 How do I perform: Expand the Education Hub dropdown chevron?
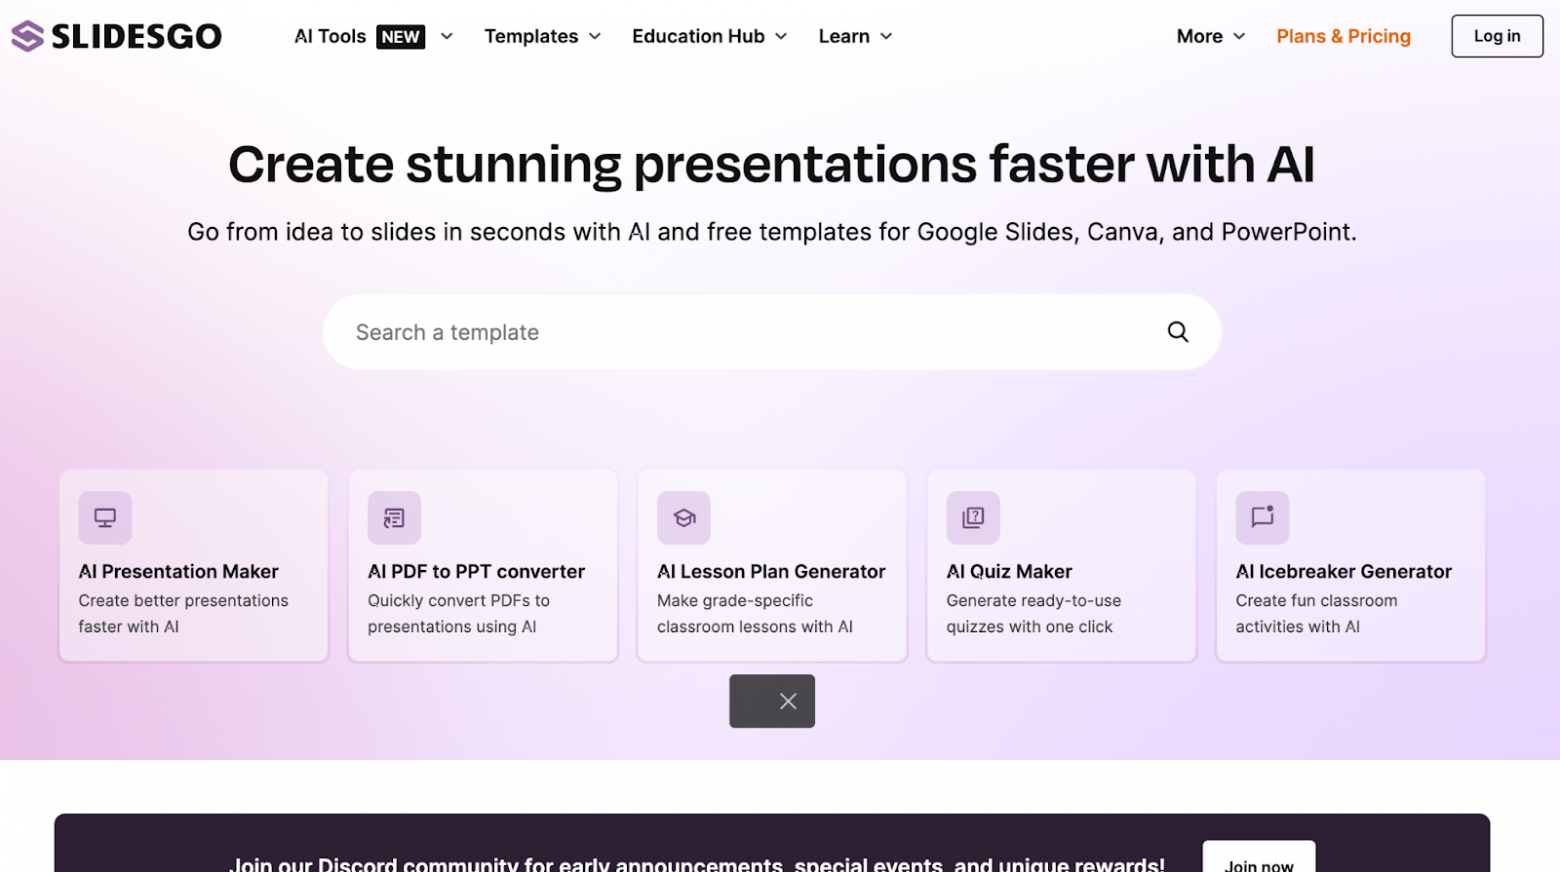[781, 37]
